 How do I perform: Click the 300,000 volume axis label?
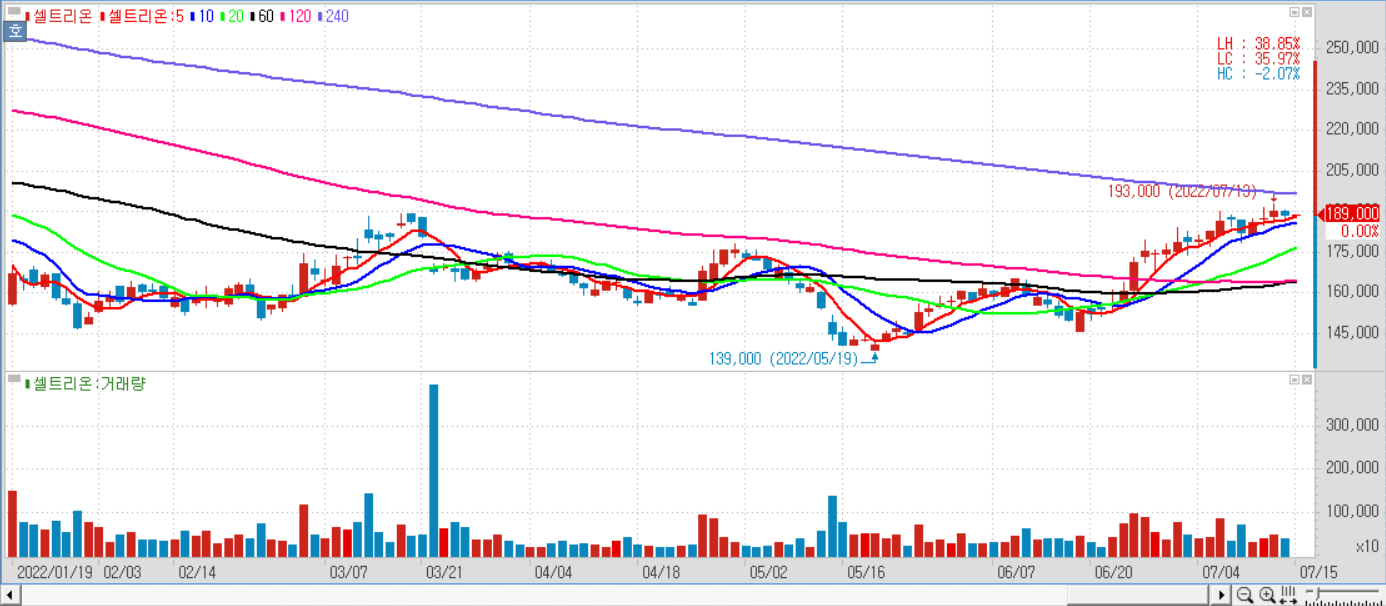tap(1352, 424)
